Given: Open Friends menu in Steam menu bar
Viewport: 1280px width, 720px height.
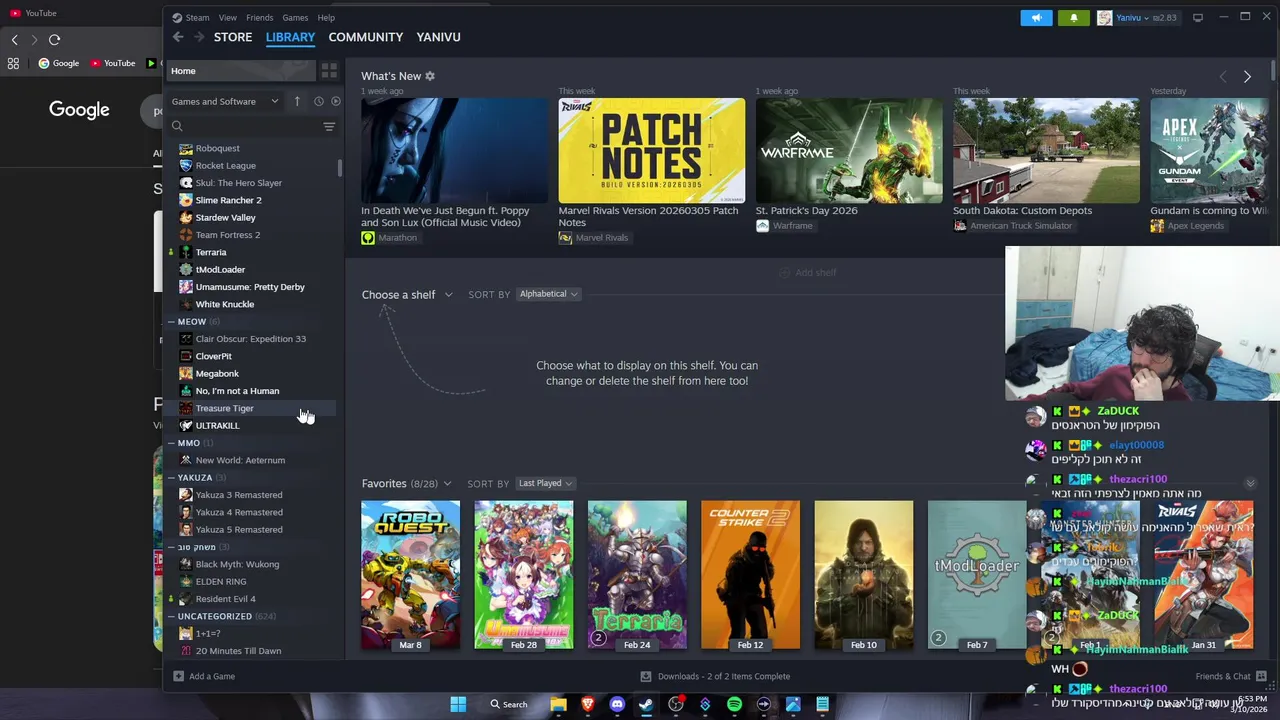Looking at the screenshot, I should click(x=259, y=18).
